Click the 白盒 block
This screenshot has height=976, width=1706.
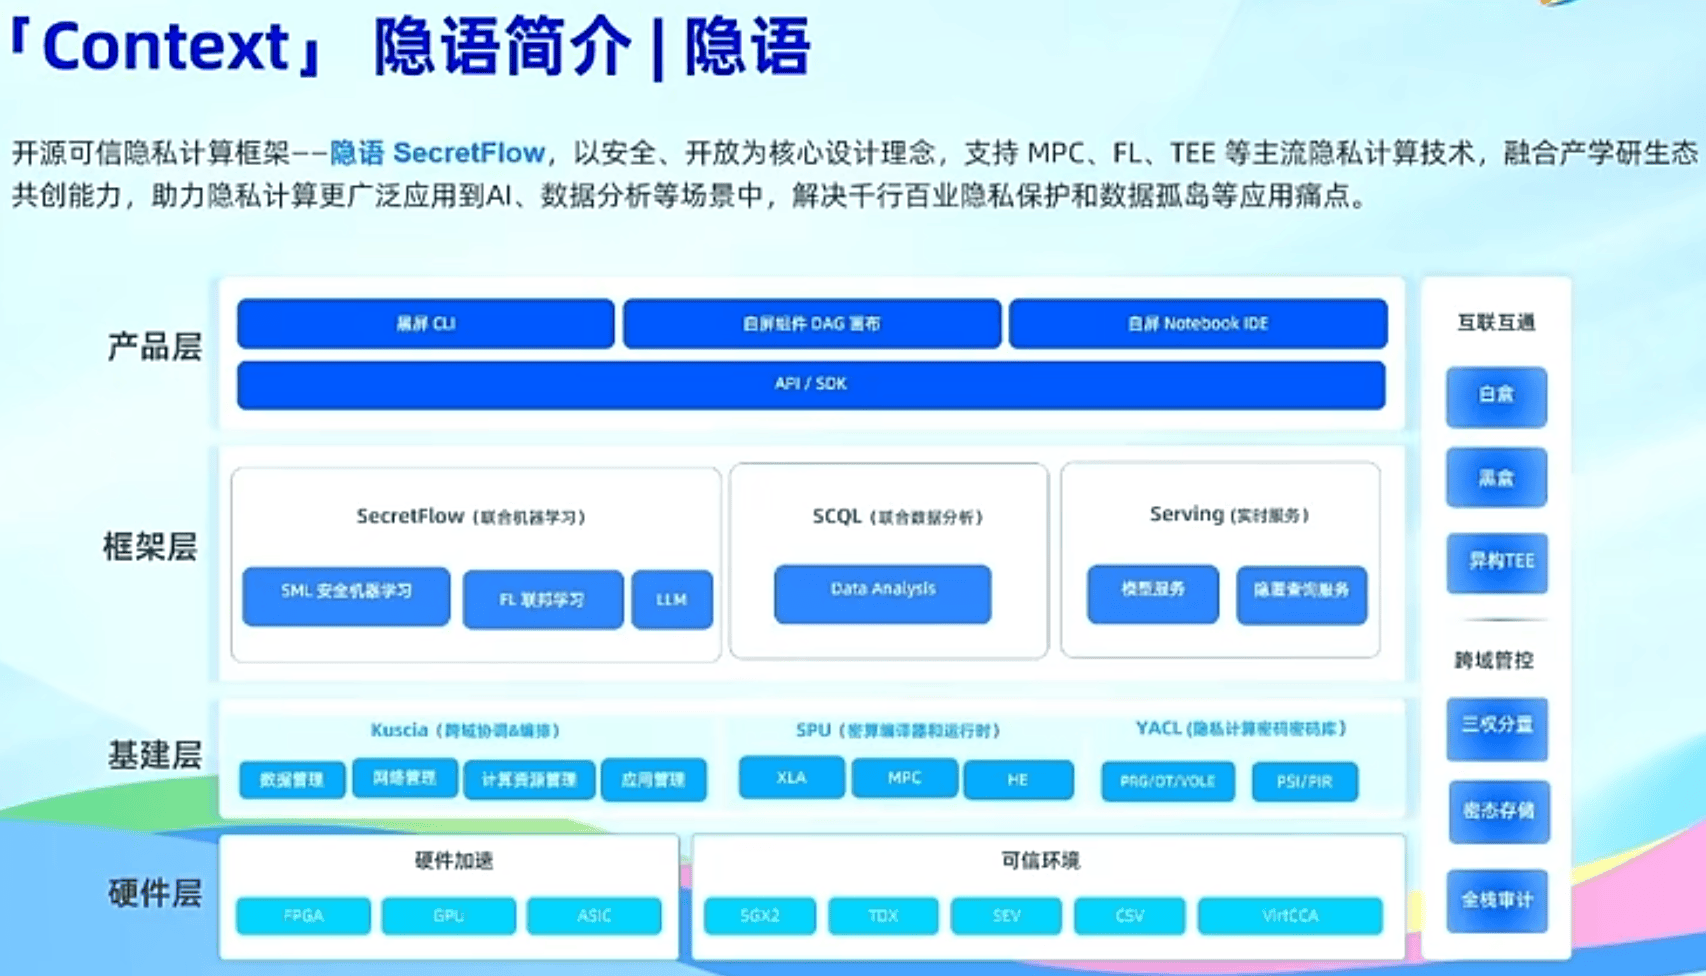point(1497,396)
